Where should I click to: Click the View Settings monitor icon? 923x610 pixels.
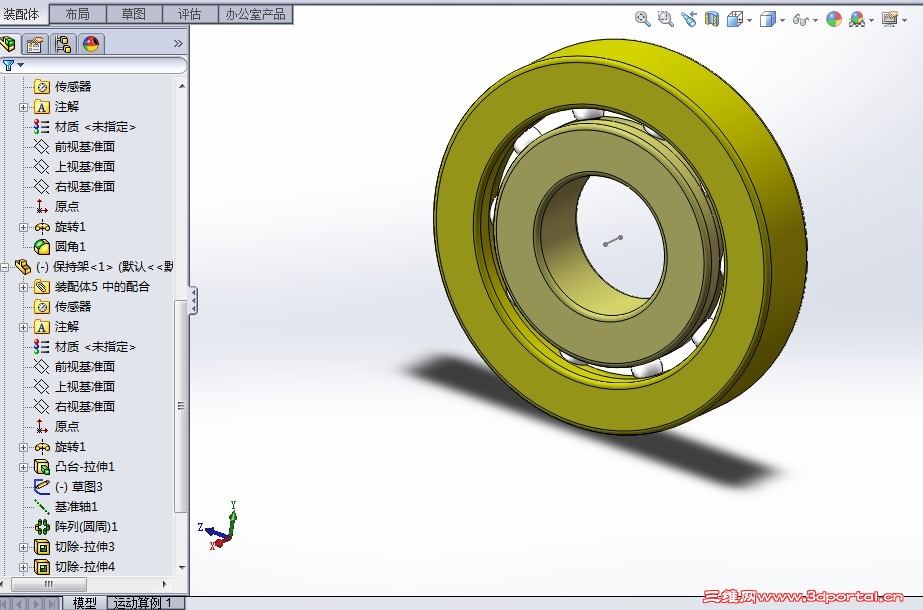click(x=889, y=19)
